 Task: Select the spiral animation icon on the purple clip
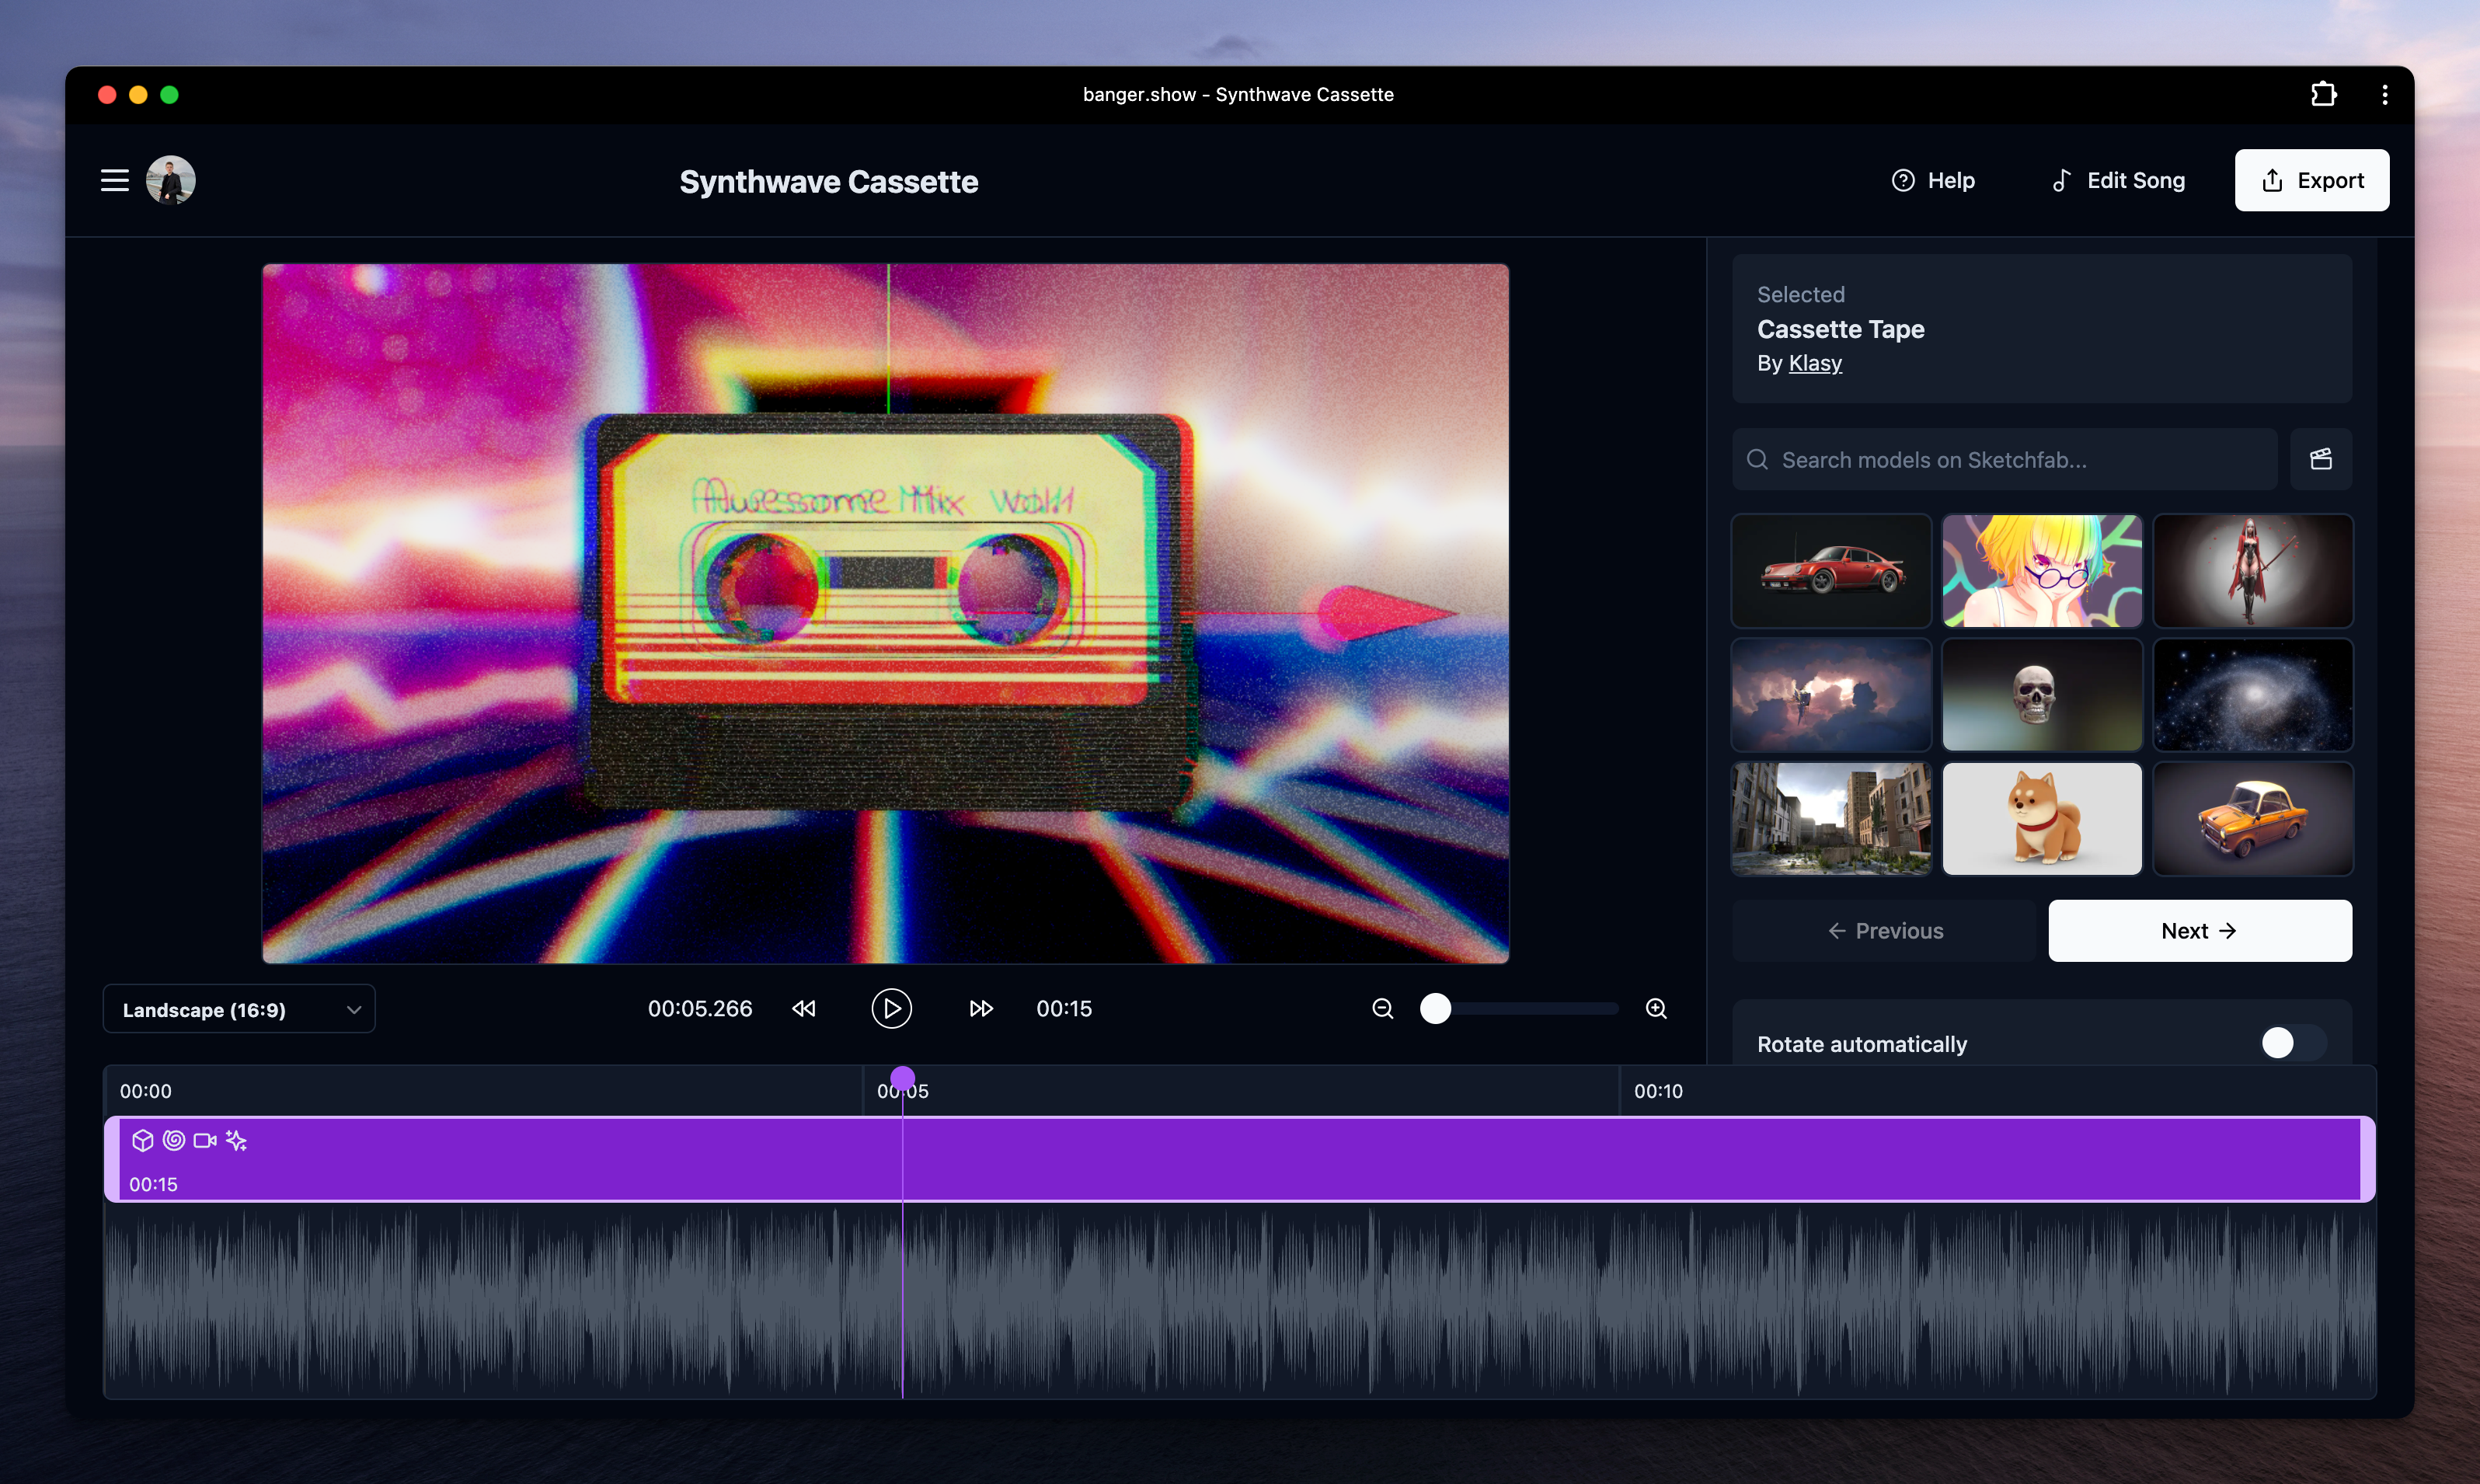point(173,1140)
